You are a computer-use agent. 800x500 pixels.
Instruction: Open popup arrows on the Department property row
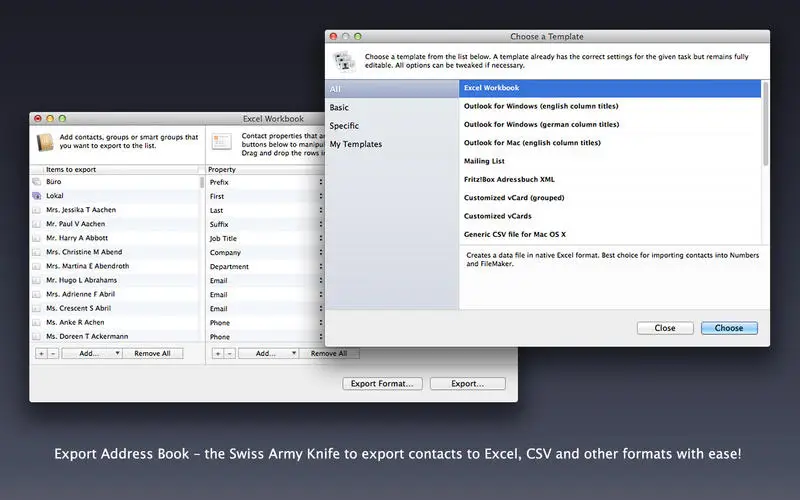320,266
